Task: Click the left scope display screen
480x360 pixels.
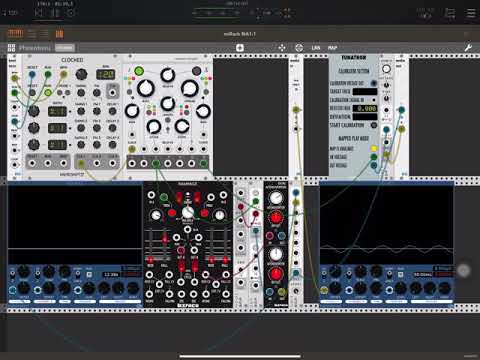Action: coord(75,225)
